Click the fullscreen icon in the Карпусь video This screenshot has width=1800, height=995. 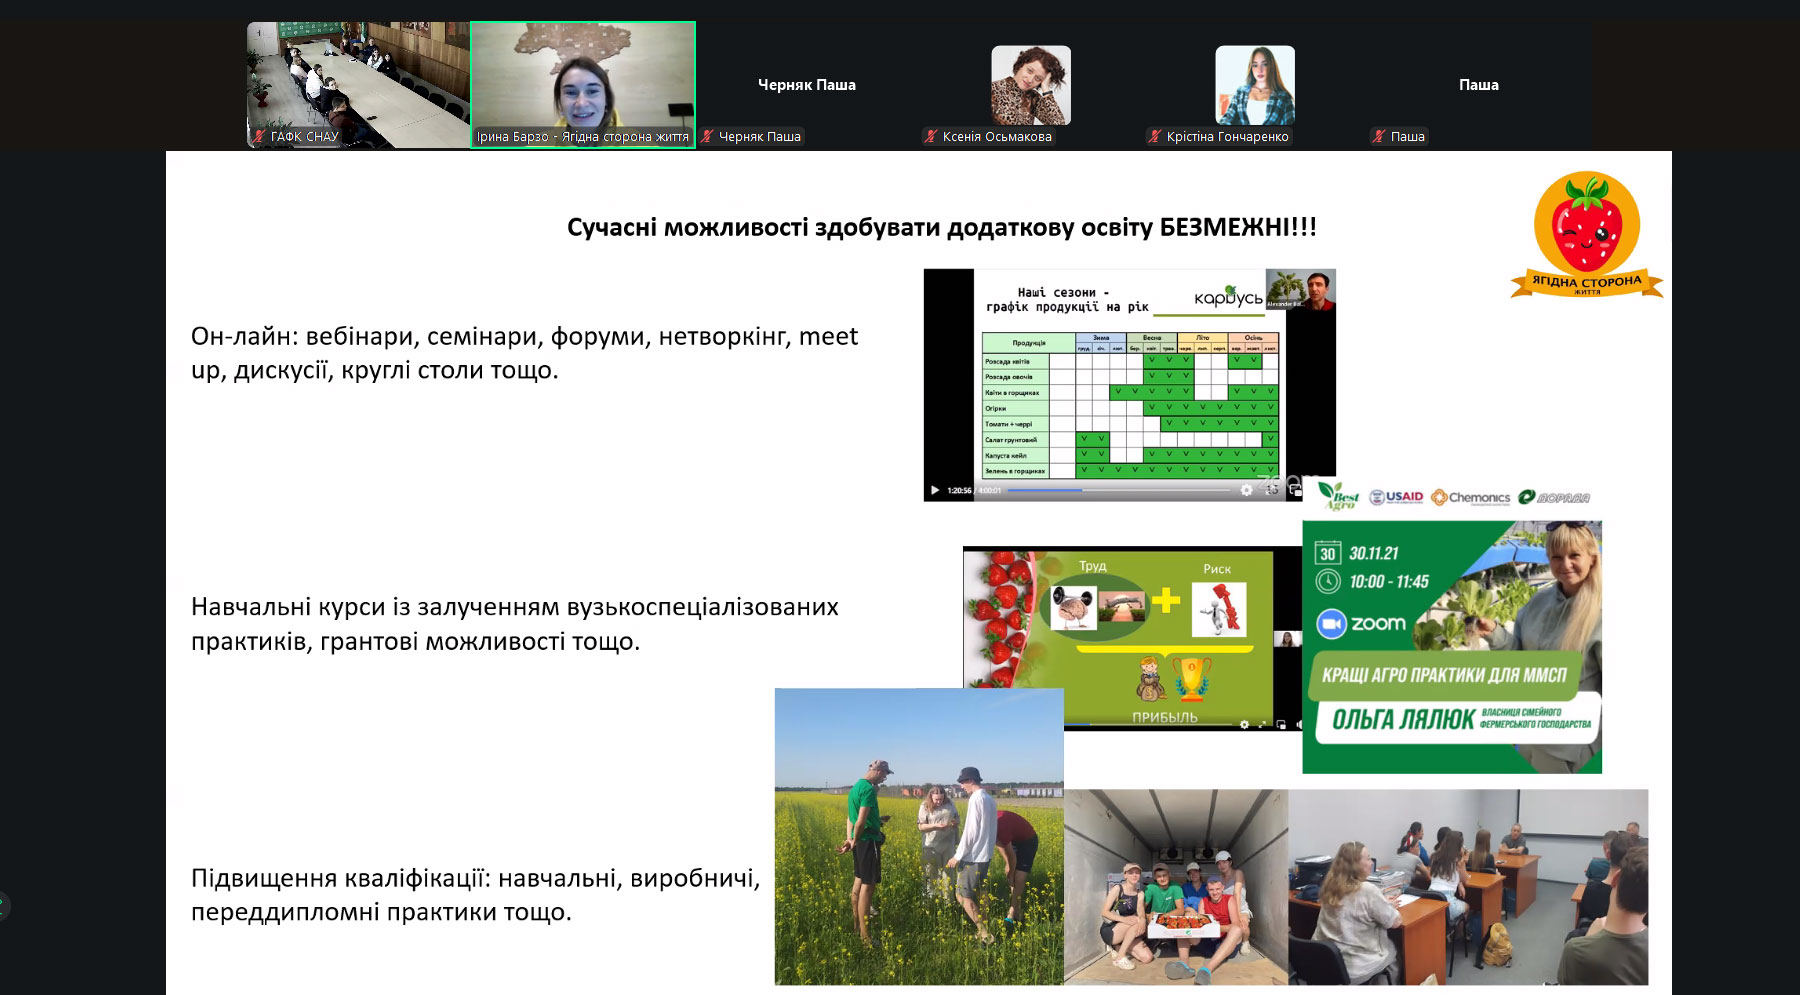(1272, 489)
